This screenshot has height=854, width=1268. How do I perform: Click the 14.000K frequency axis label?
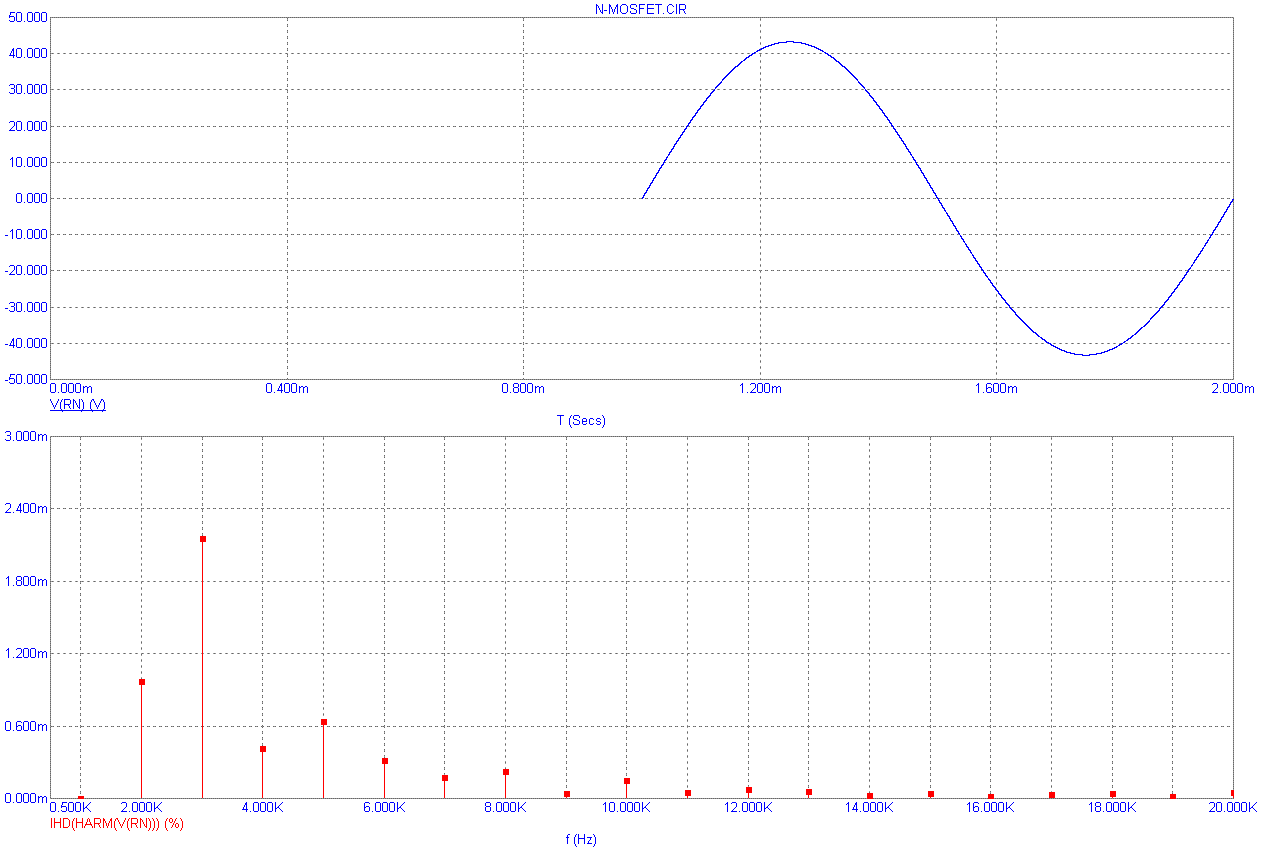pos(868,807)
